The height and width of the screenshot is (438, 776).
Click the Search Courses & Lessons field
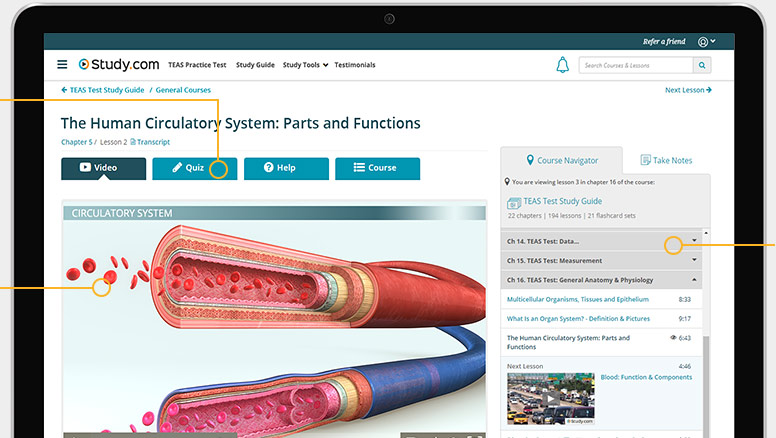[x=636, y=65]
